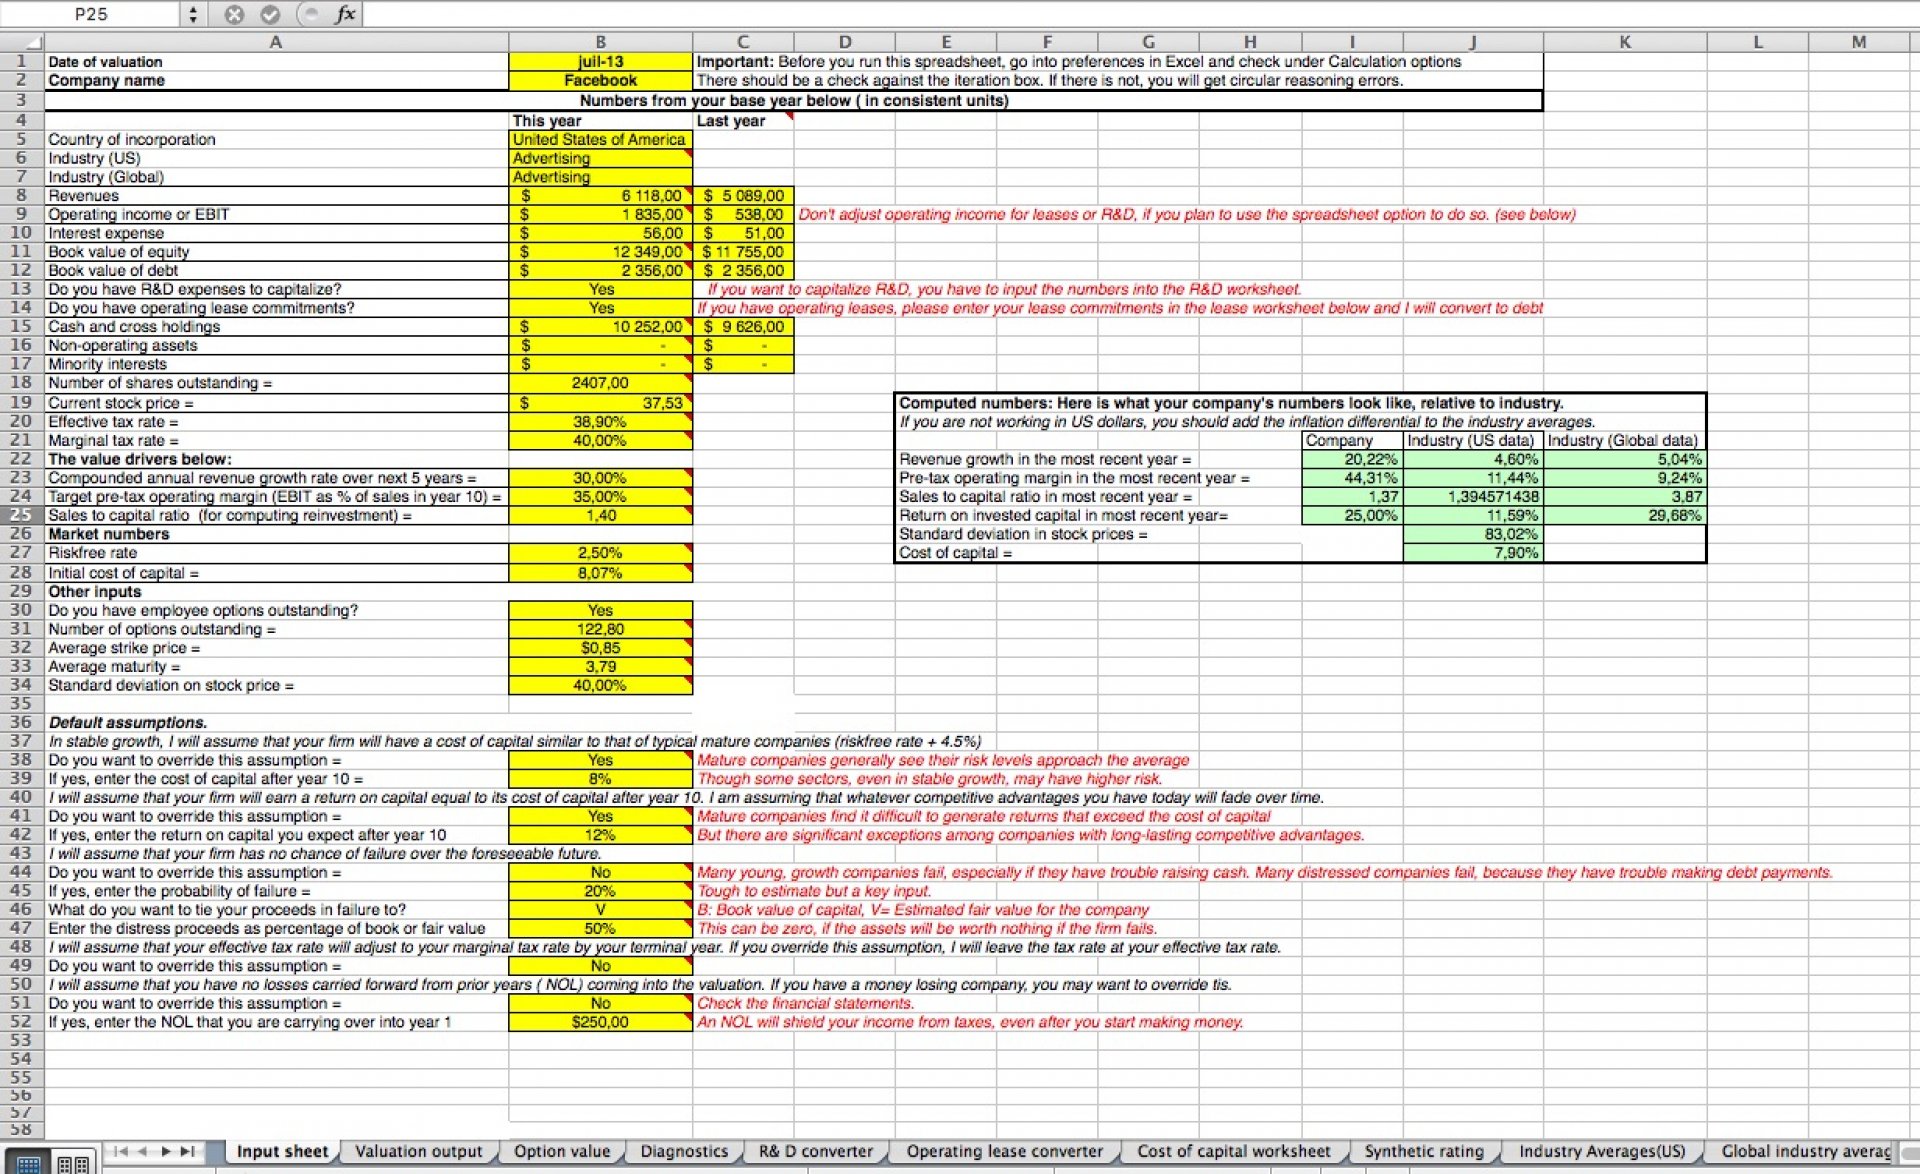The image size is (1920, 1174).
Task: Click average strike price $0,85 cell
Action: [600, 648]
